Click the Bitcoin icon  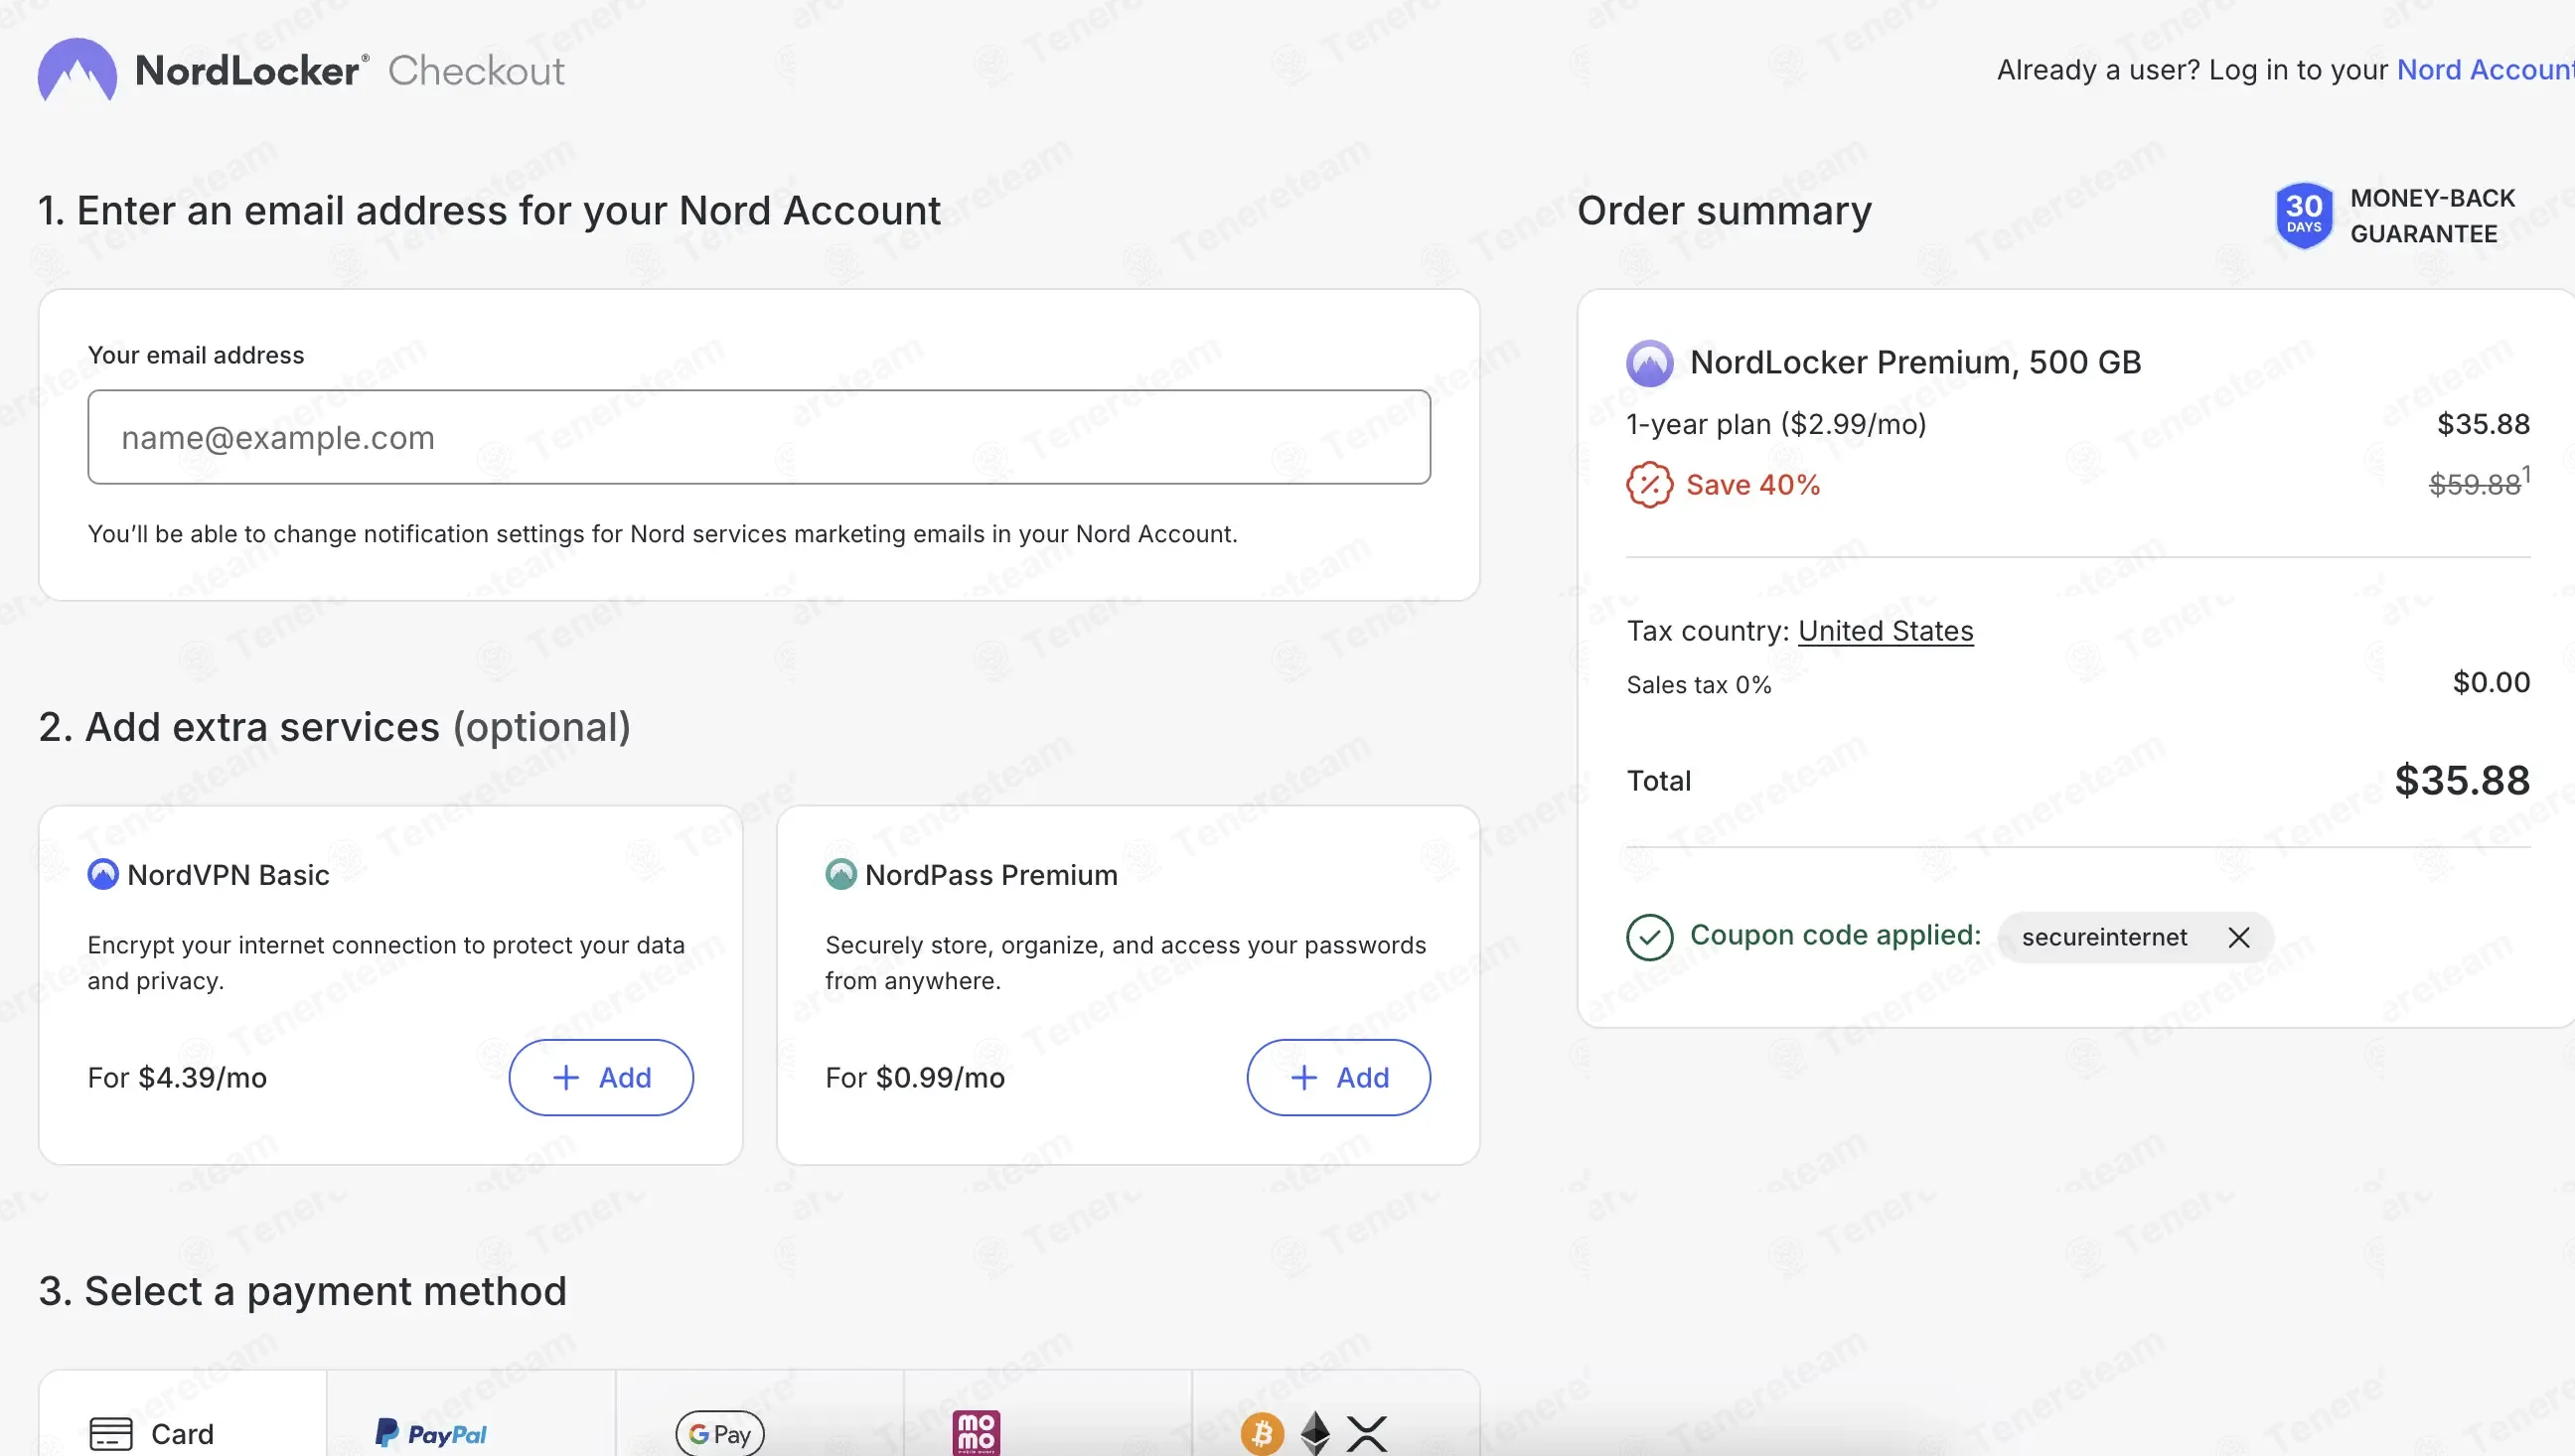point(1262,1434)
